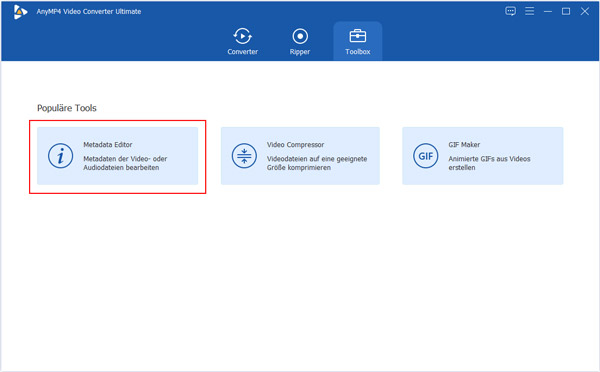Open the Converter tab

[x=242, y=41]
